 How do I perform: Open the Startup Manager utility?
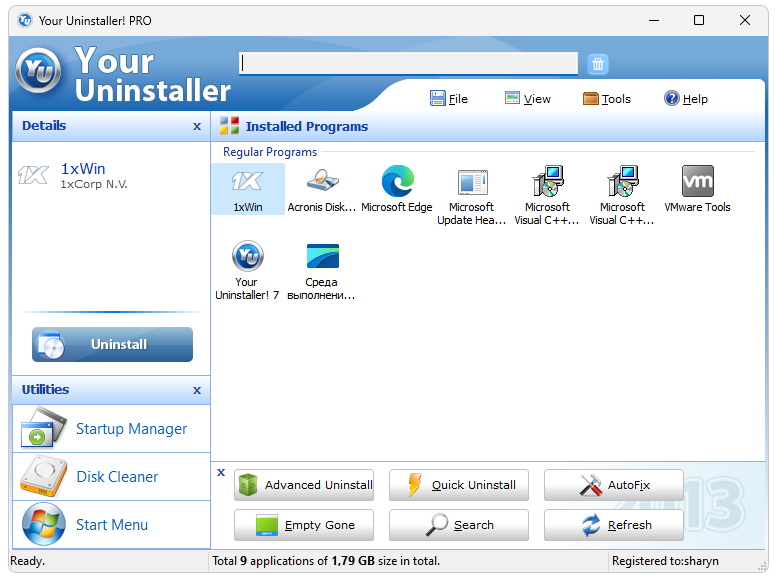[112, 429]
